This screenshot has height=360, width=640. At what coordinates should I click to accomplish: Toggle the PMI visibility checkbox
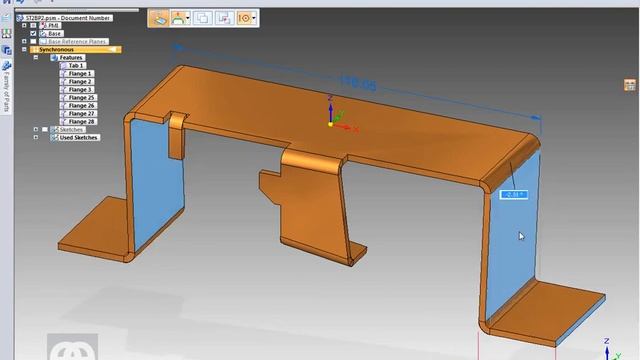point(33,25)
